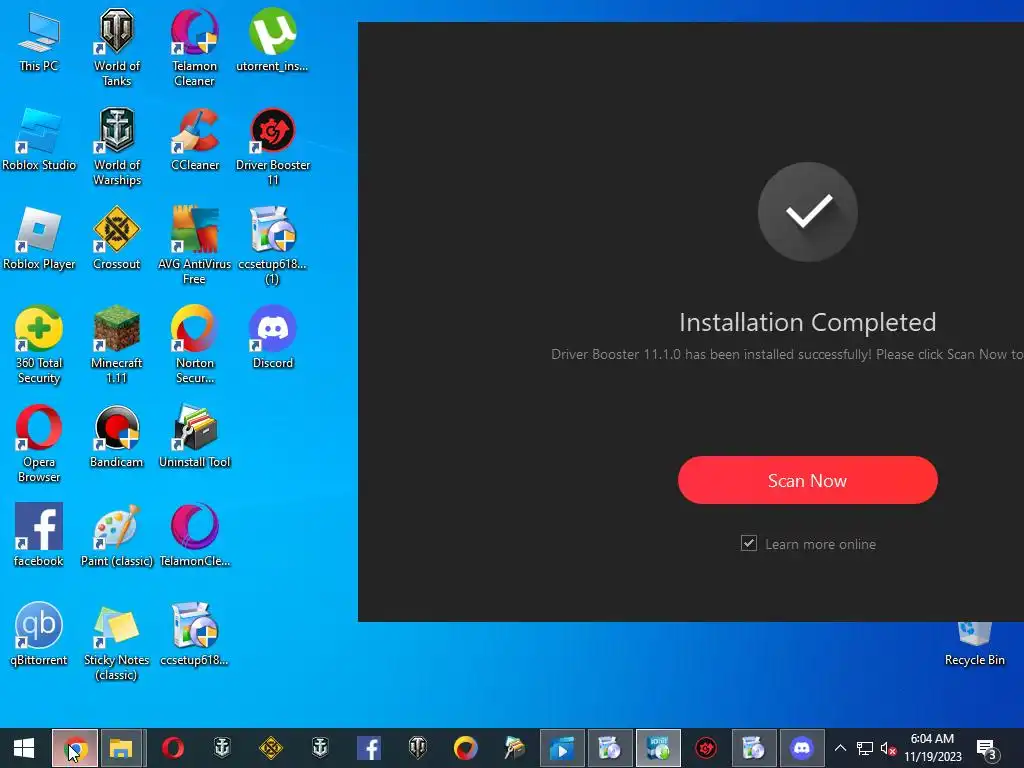Open the Windows Start menu
Image resolution: width=1024 pixels, height=768 pixels.
pyautogui.click(x=24, y=748)
